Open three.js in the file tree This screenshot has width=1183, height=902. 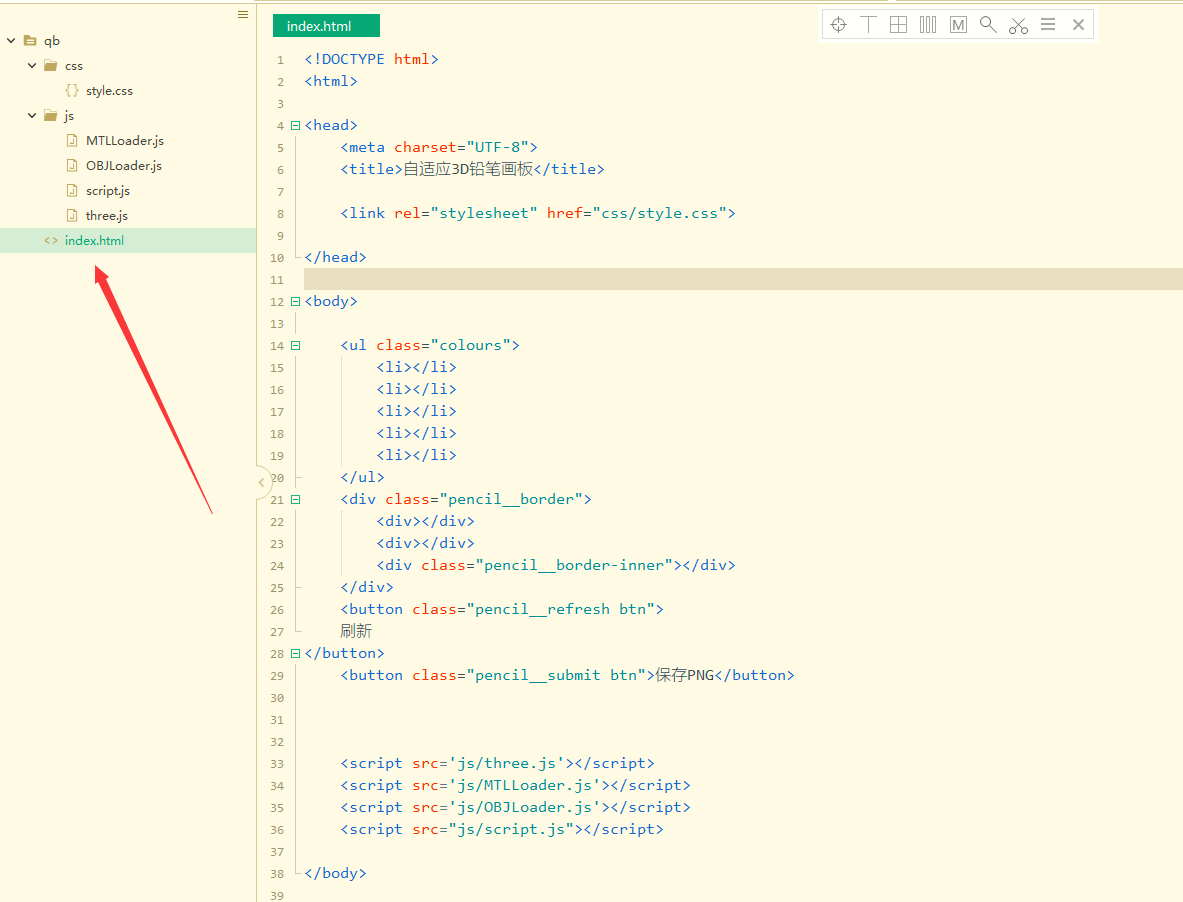click(x=106, y=216)
